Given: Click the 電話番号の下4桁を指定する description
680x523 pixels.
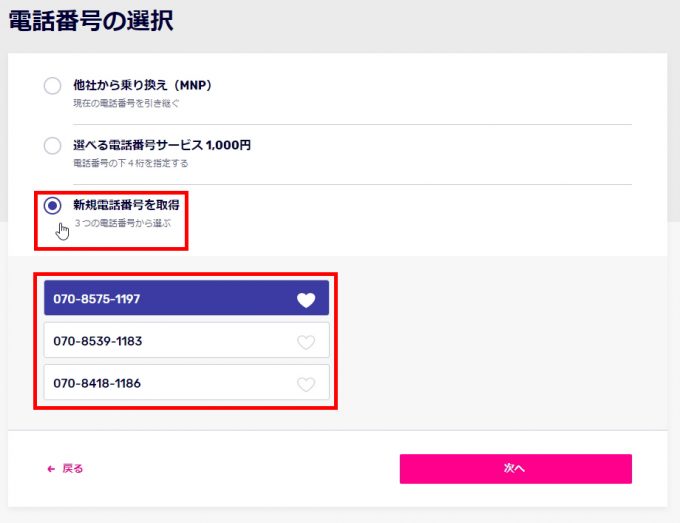Looking at the screenshot, I should pos(131,163).
